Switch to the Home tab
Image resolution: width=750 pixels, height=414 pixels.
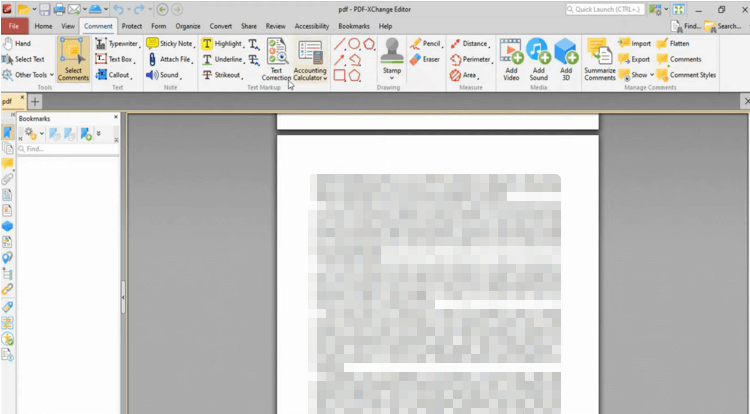click(43, 26)
